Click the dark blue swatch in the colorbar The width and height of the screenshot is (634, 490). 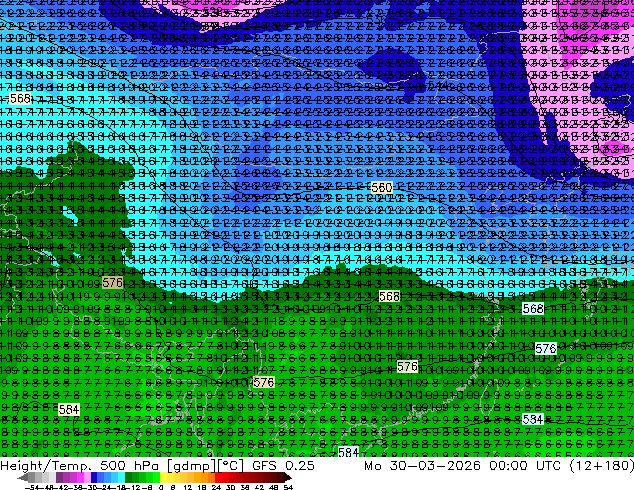94,477
